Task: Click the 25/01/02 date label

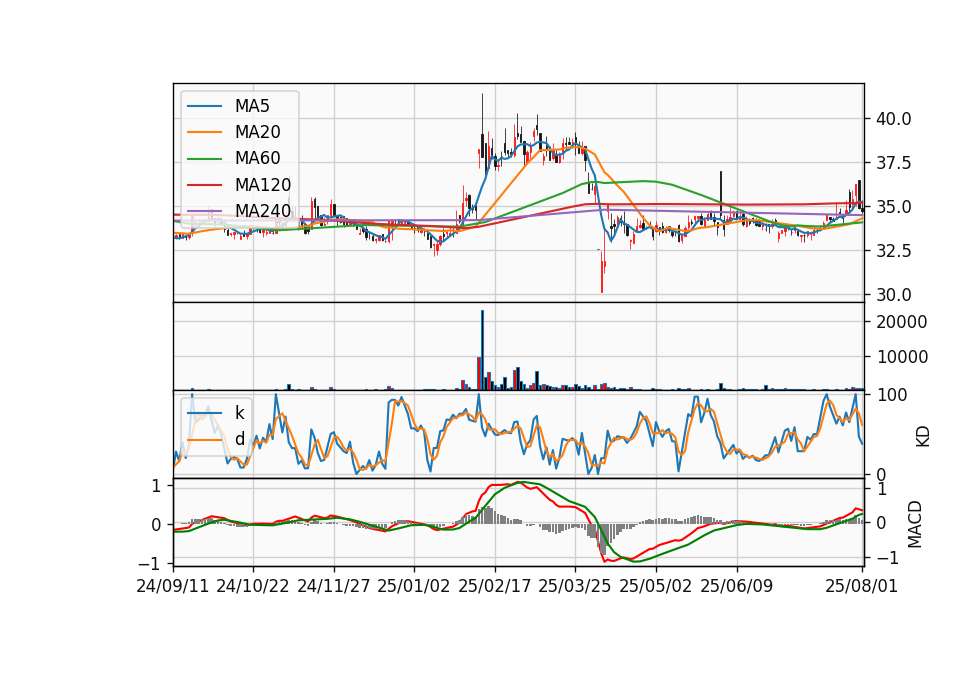Action: pyautogui.click(x=414, y=586)
